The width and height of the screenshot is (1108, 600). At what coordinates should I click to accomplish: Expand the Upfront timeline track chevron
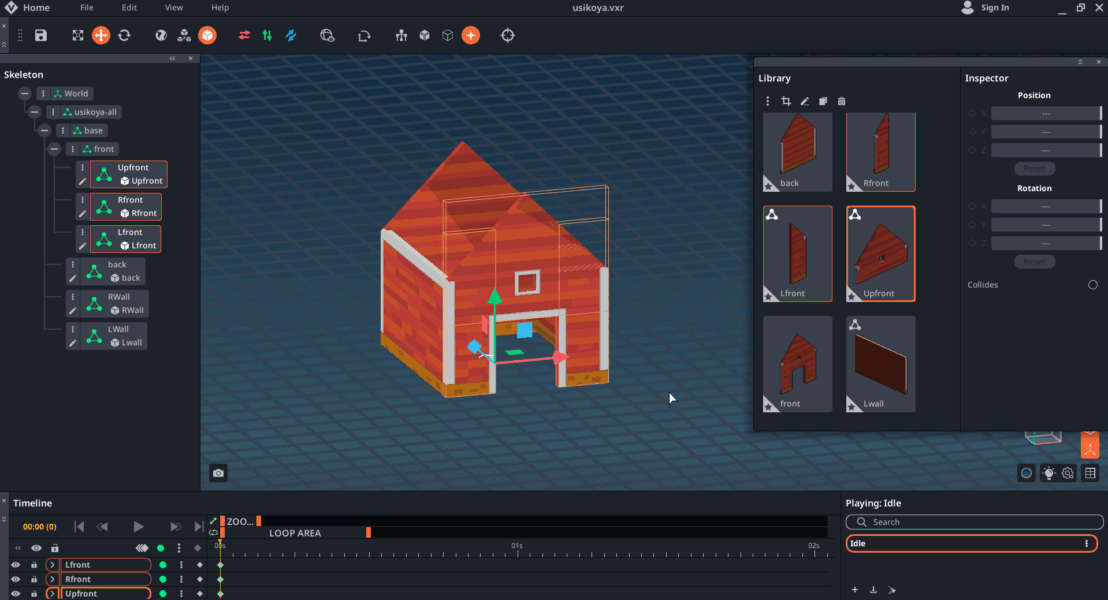(x=52, y=594)
